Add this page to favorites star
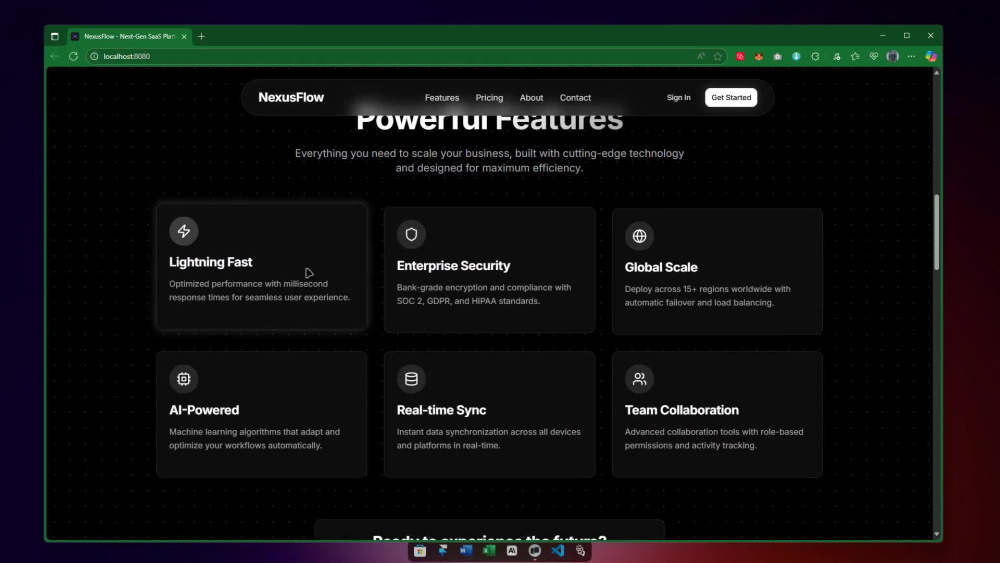Viewport: 1000px width, 563px height. 718,56
